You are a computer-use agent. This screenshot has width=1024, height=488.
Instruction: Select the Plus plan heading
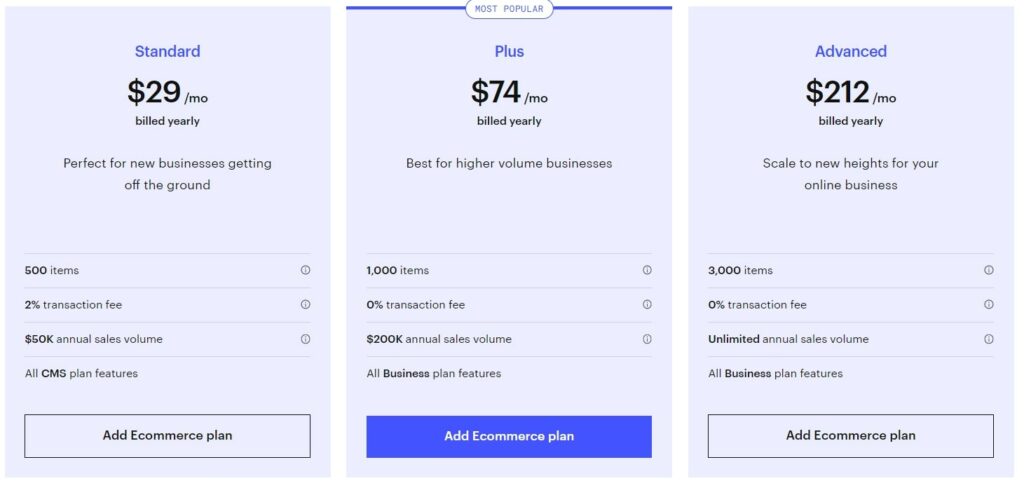pyautogui.click(x=509, y=51)
